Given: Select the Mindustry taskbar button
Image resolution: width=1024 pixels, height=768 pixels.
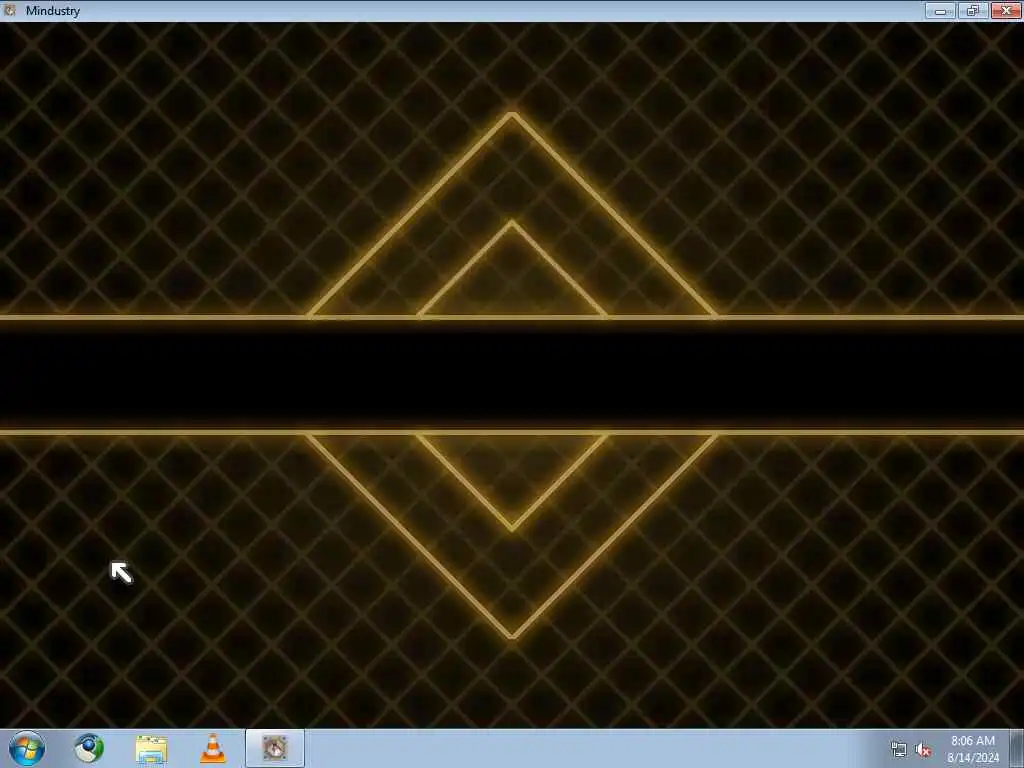Looking at the screenshot, I should [x=275, y=748].
